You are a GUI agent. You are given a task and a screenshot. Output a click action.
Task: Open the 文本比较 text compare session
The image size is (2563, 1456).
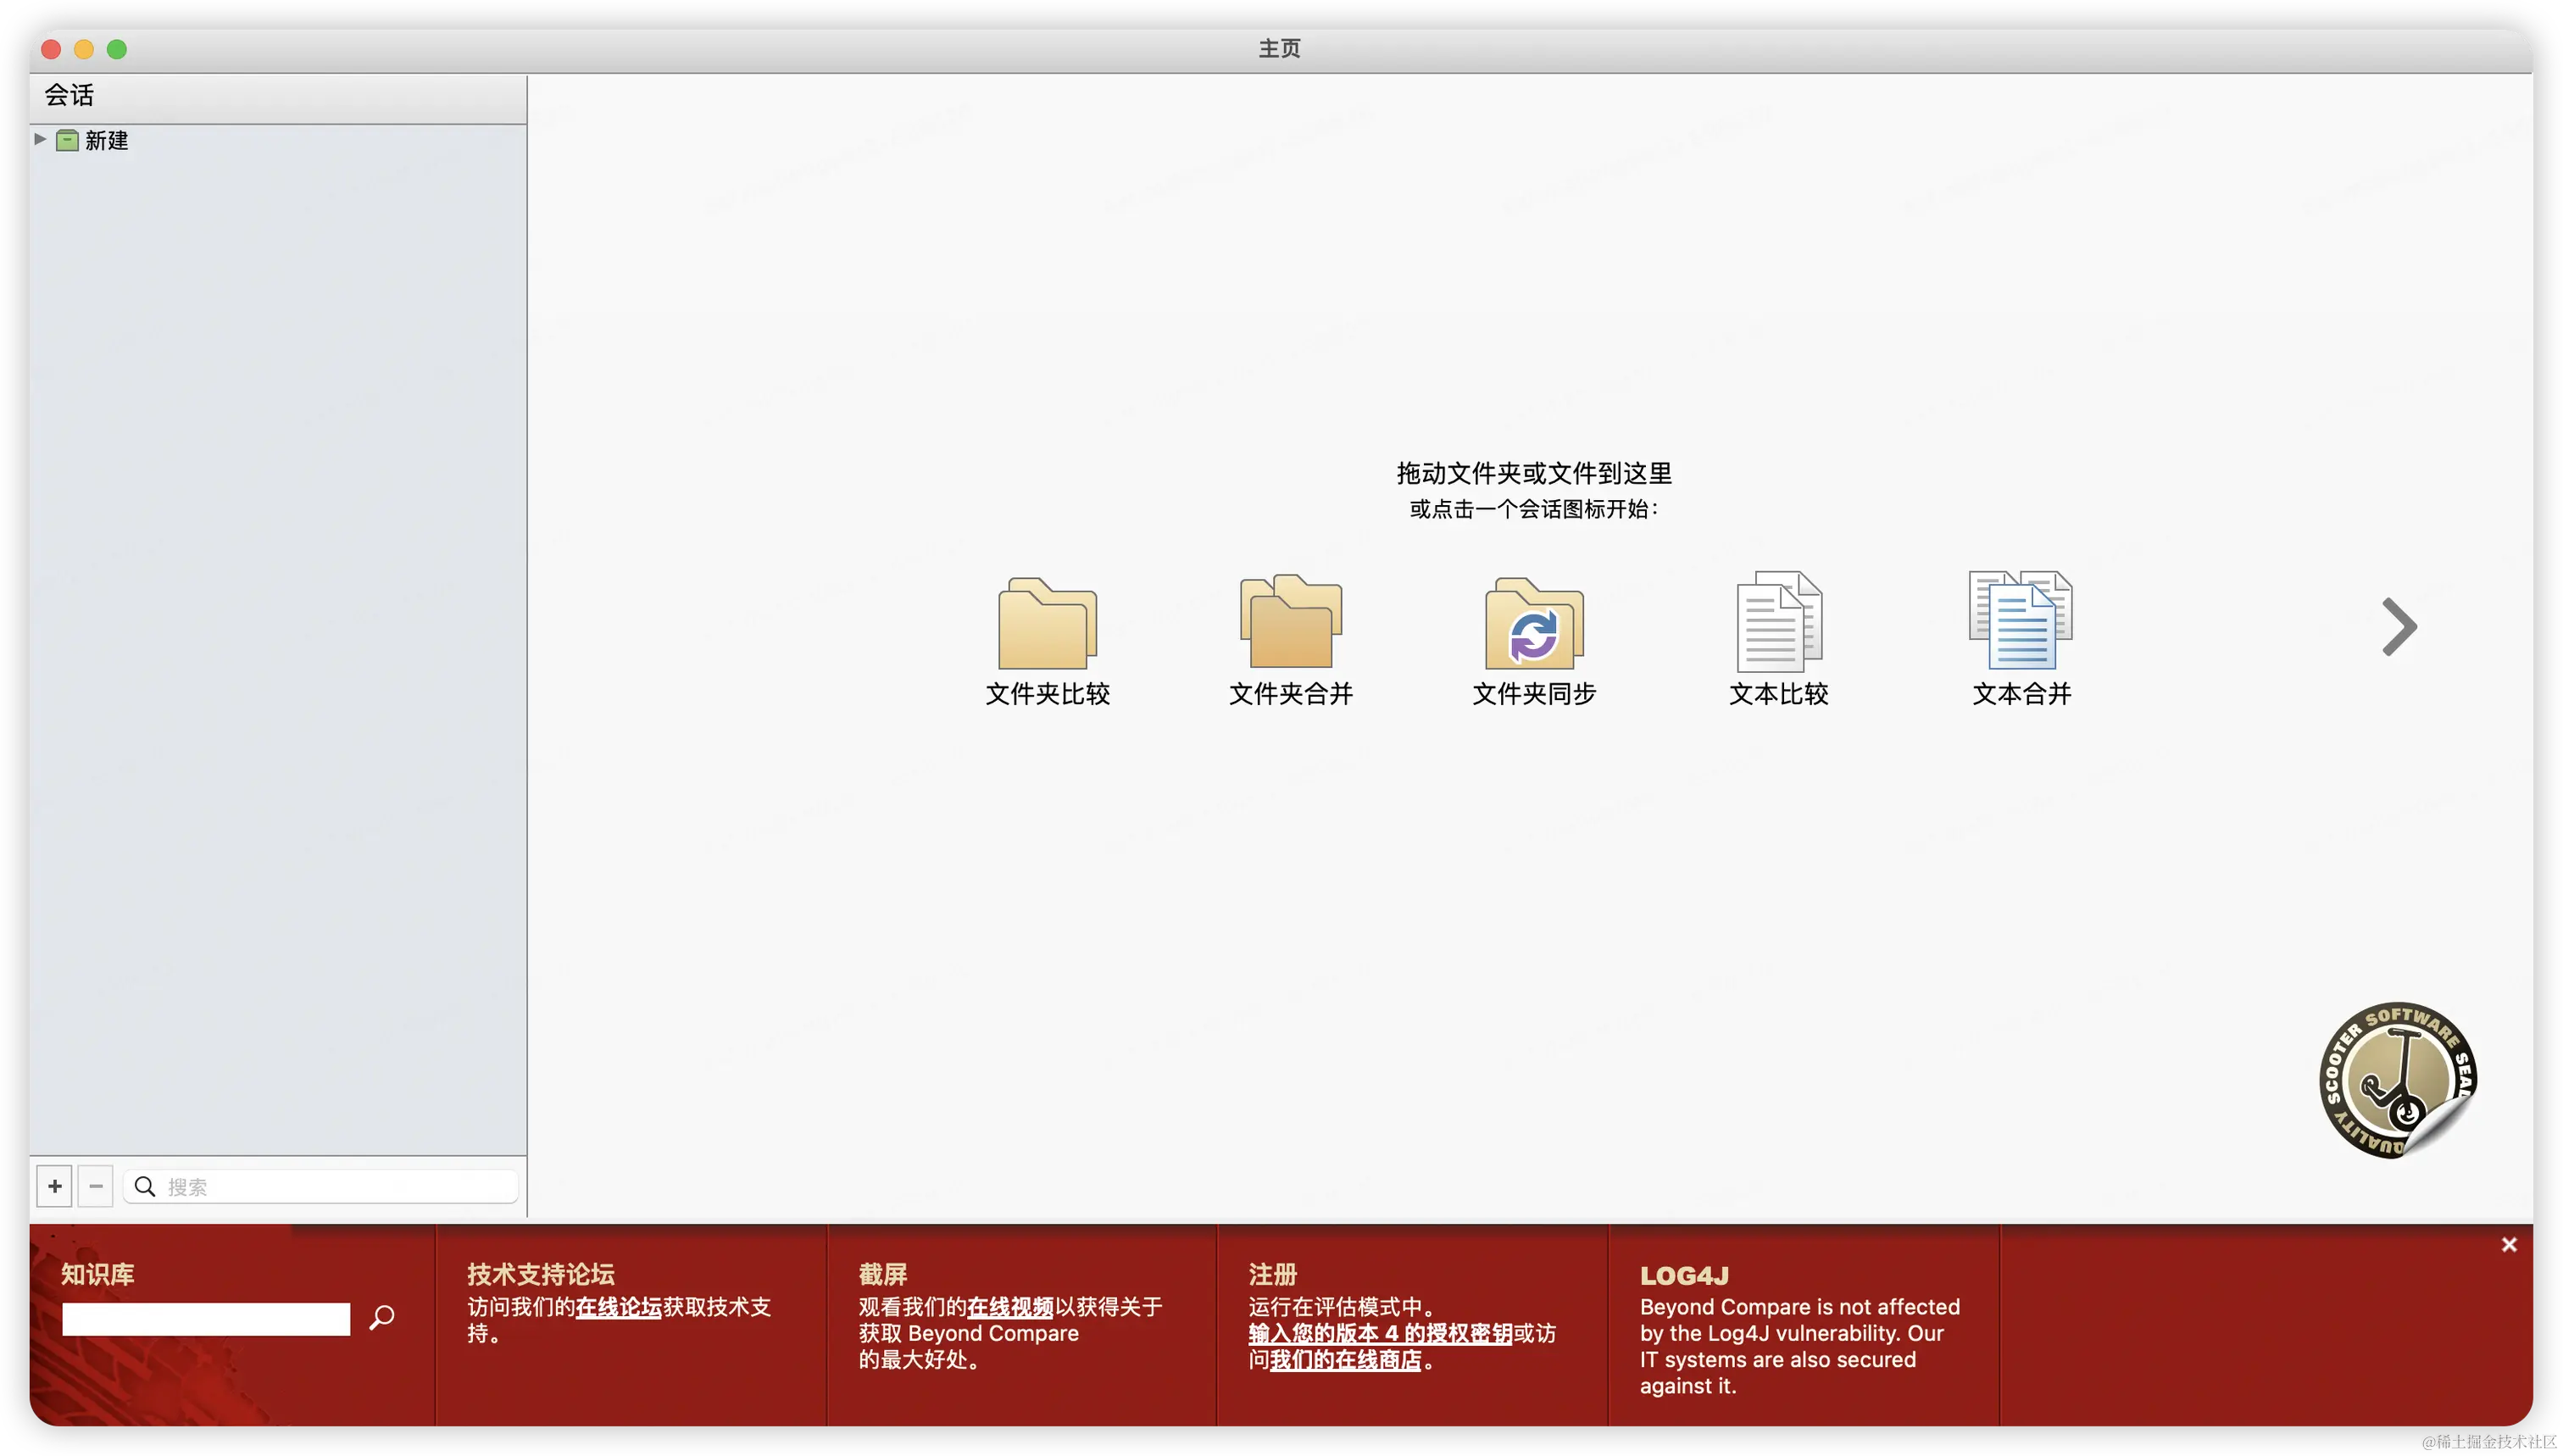(1778, 623)
